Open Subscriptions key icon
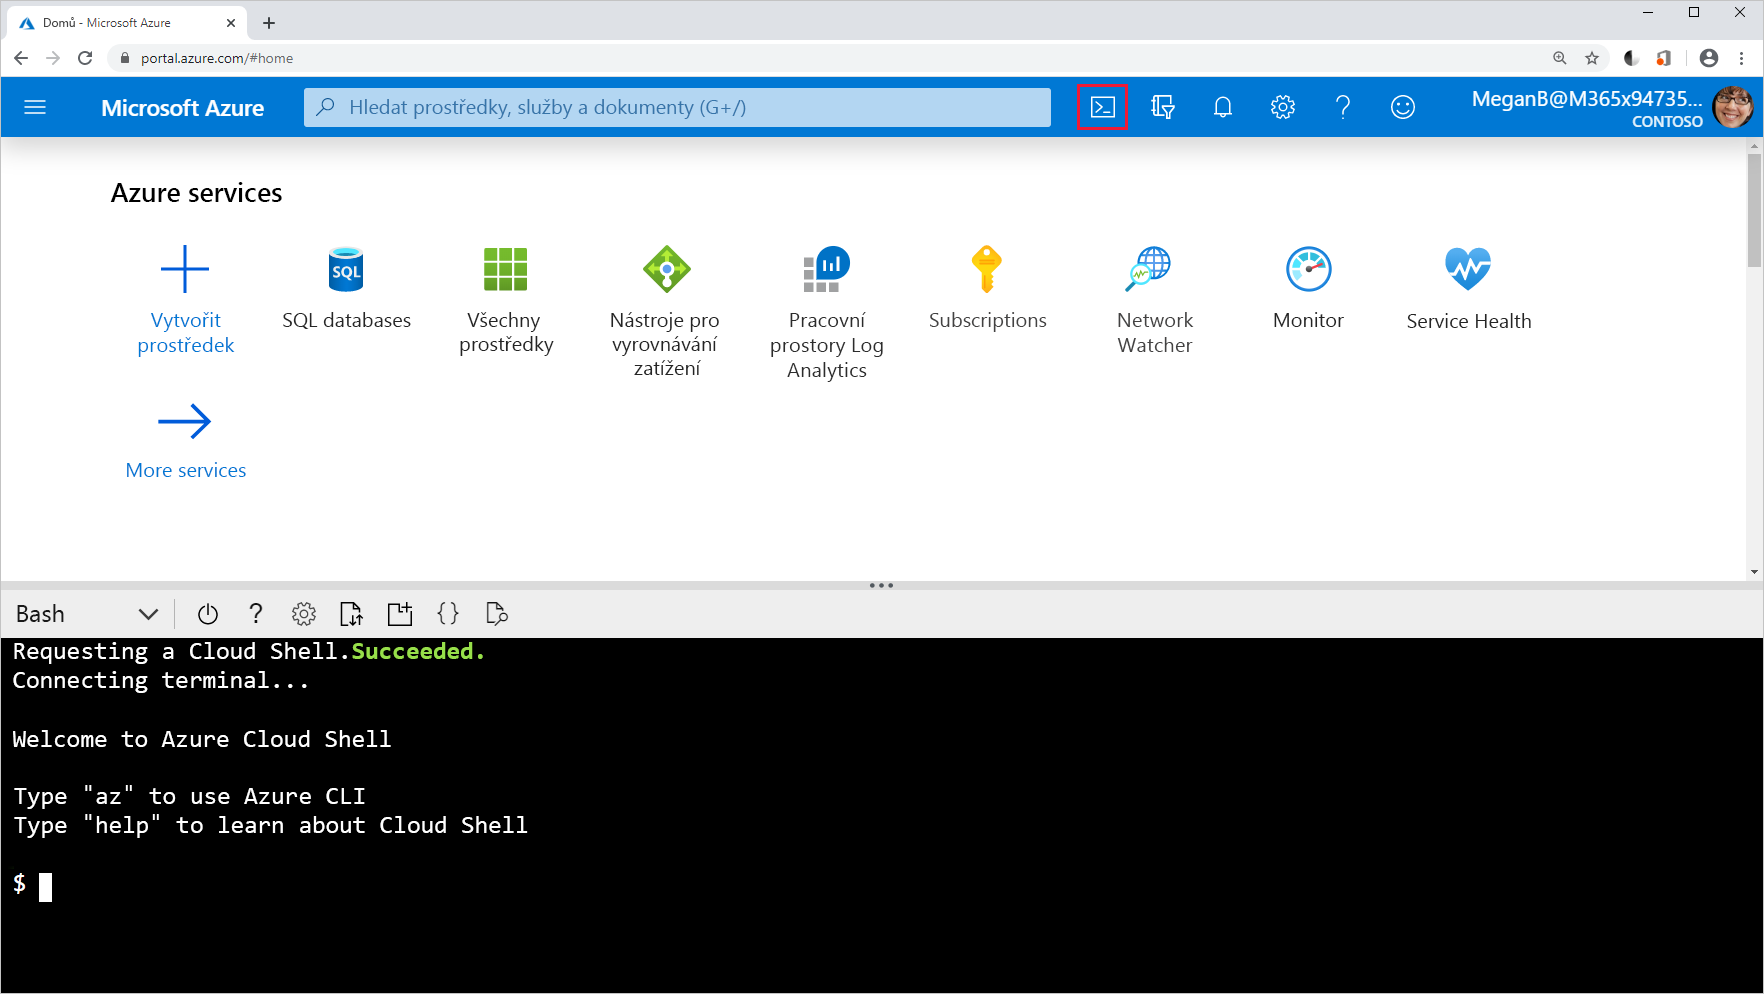Viewport: 1764px width, 994px height. pos(986,269)
